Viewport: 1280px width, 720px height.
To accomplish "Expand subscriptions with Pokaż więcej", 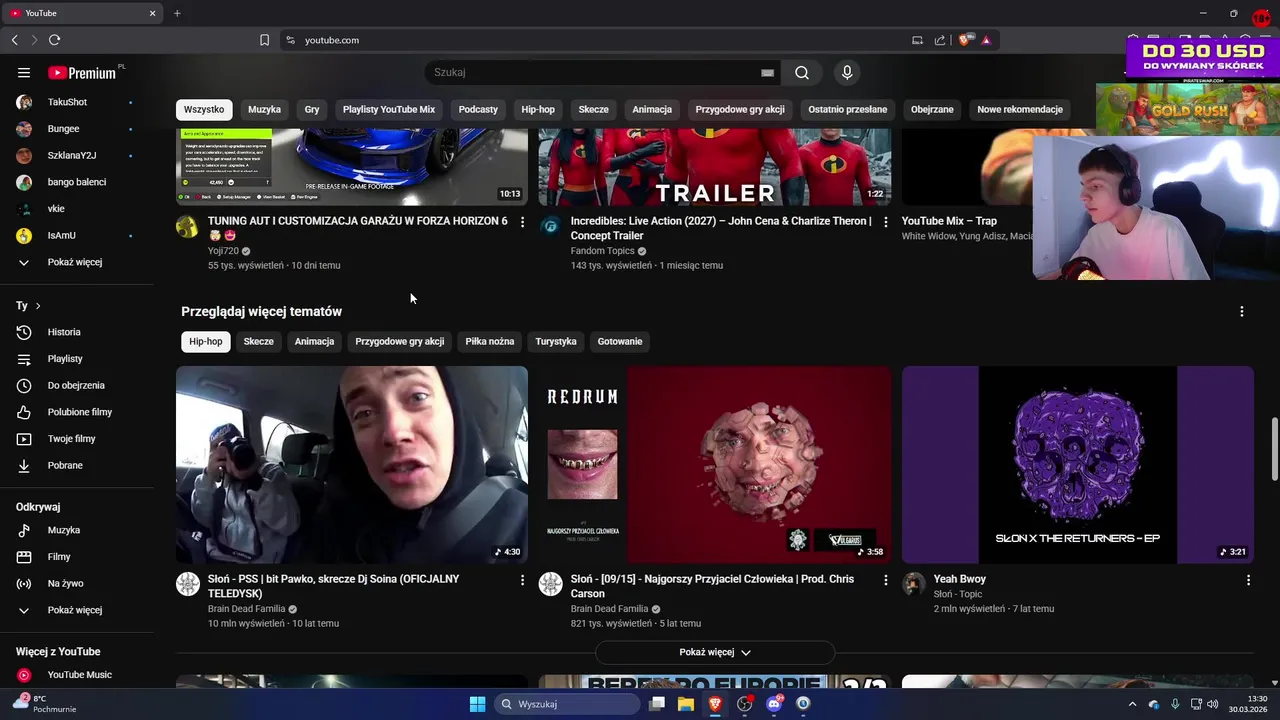I will pyautogui.click(x=77, y=262).
